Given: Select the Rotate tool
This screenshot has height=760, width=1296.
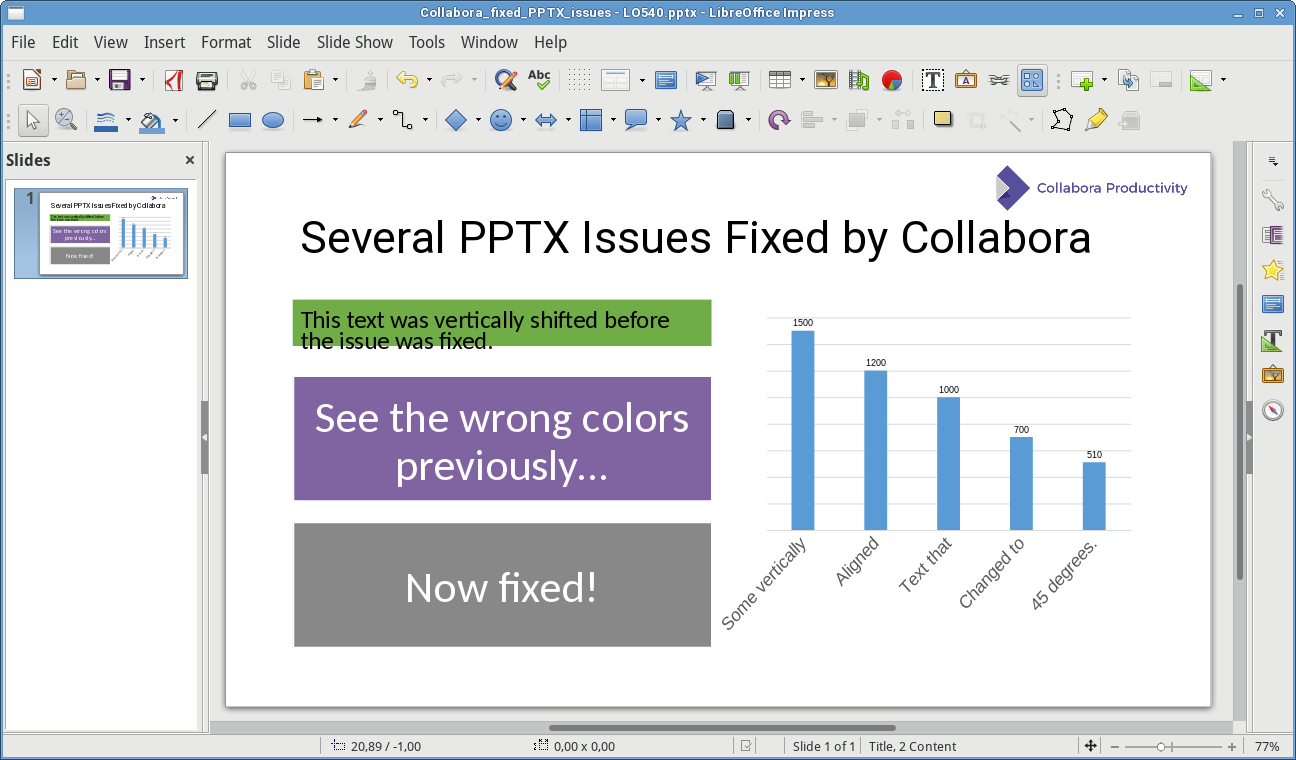Looking at the screenshot, I should (x=779, y=120).
